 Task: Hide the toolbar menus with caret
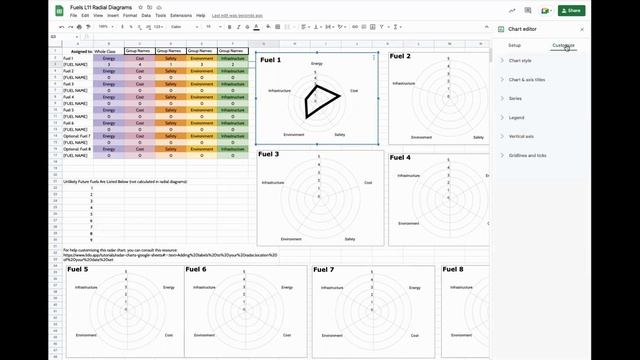tap(487, 27)
